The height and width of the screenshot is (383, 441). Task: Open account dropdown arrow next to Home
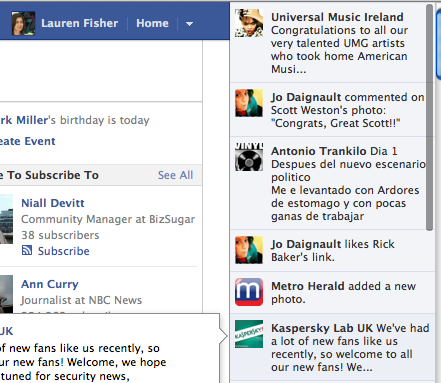(x=189, y=24)
